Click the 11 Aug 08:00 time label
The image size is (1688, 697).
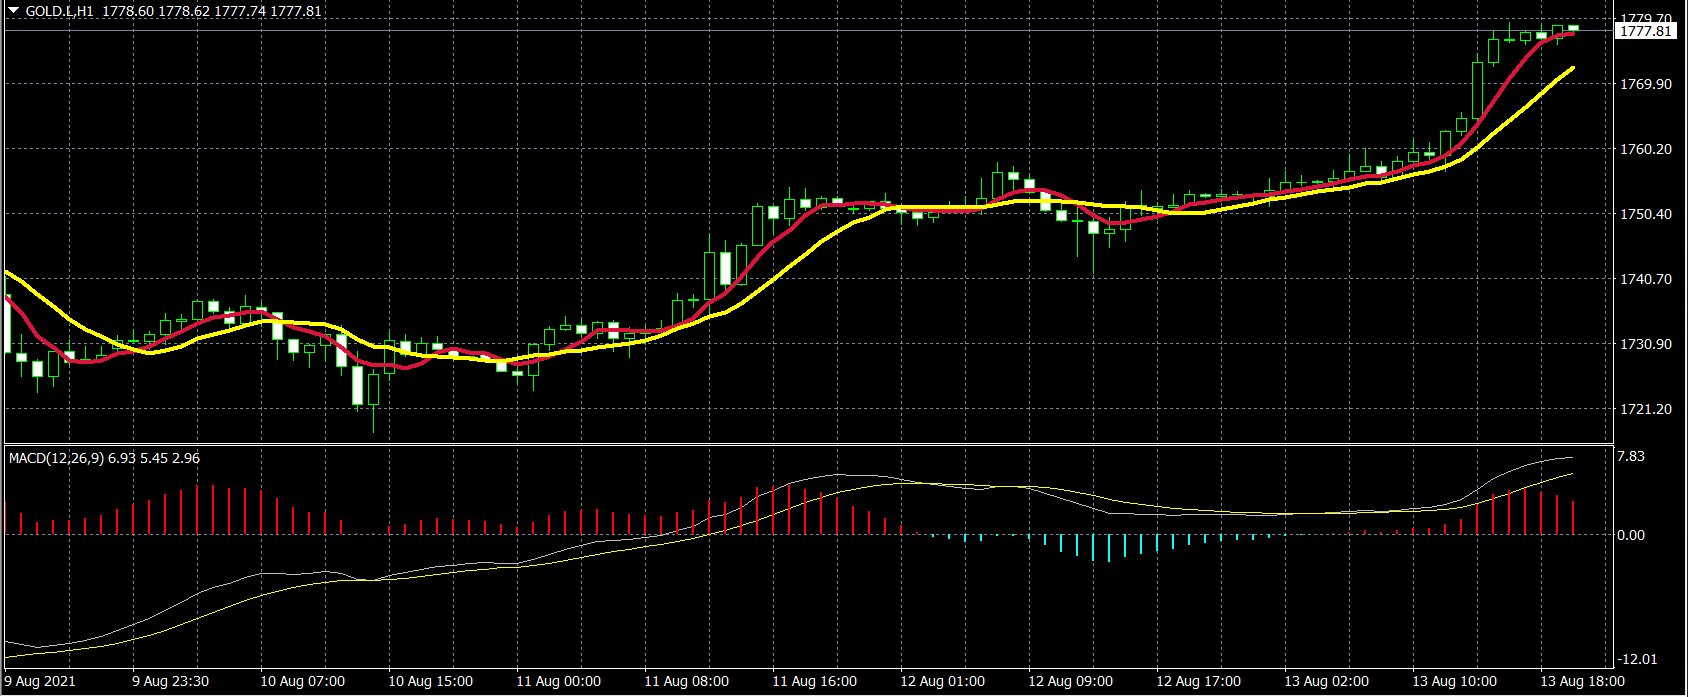click(686, 681)
